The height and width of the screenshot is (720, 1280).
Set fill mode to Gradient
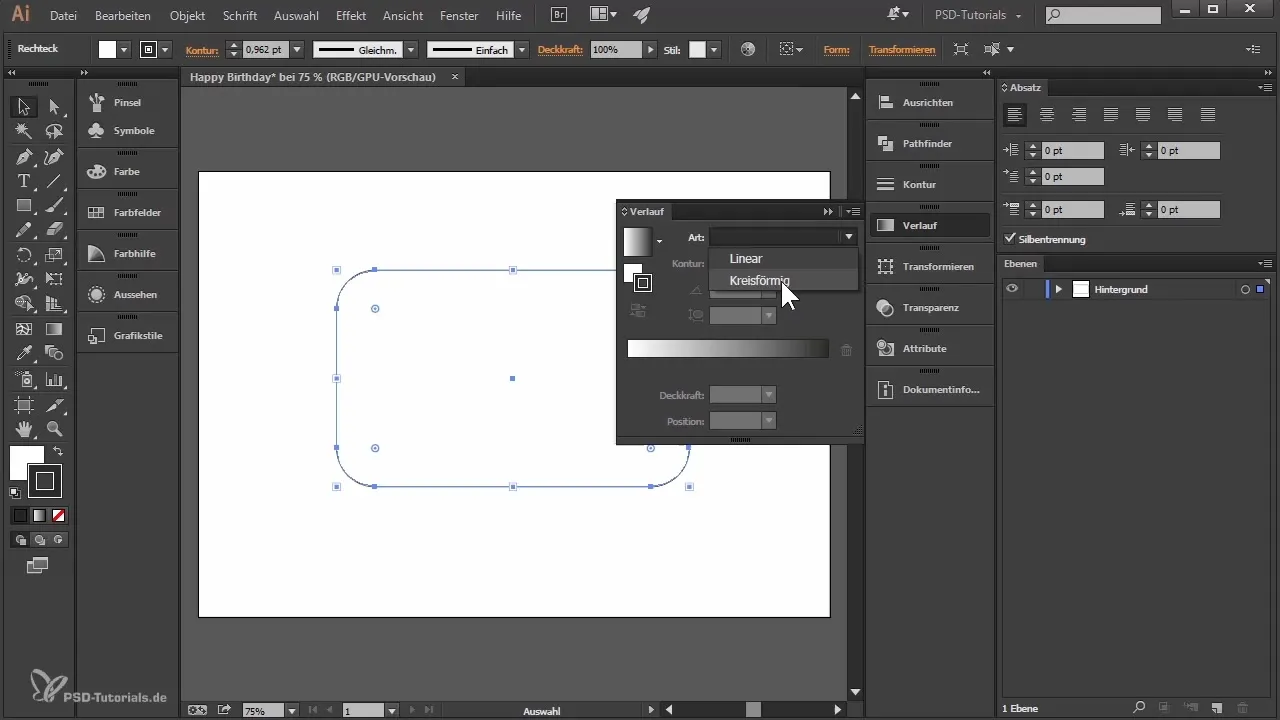(x=39, y=516)
